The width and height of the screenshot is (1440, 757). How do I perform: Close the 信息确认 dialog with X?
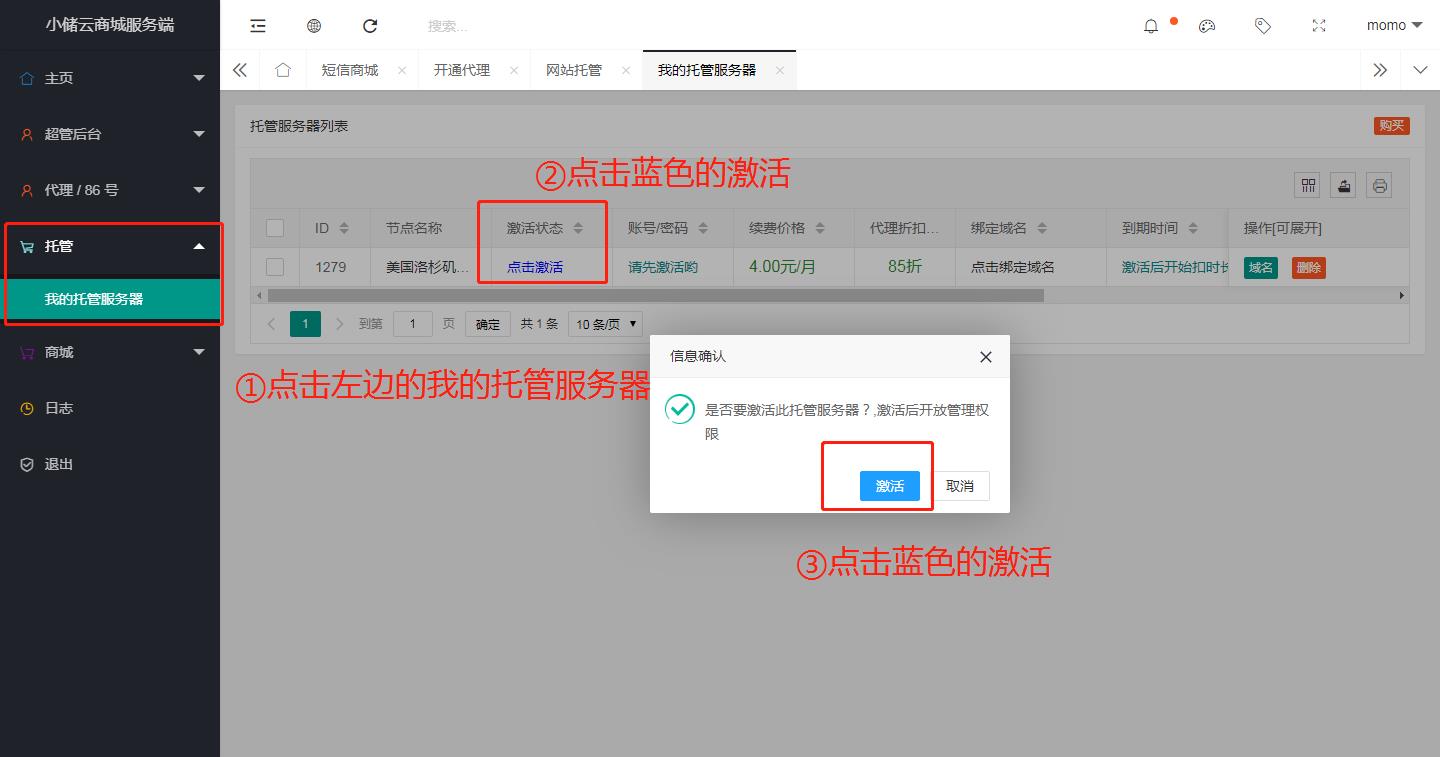(986, 357)
